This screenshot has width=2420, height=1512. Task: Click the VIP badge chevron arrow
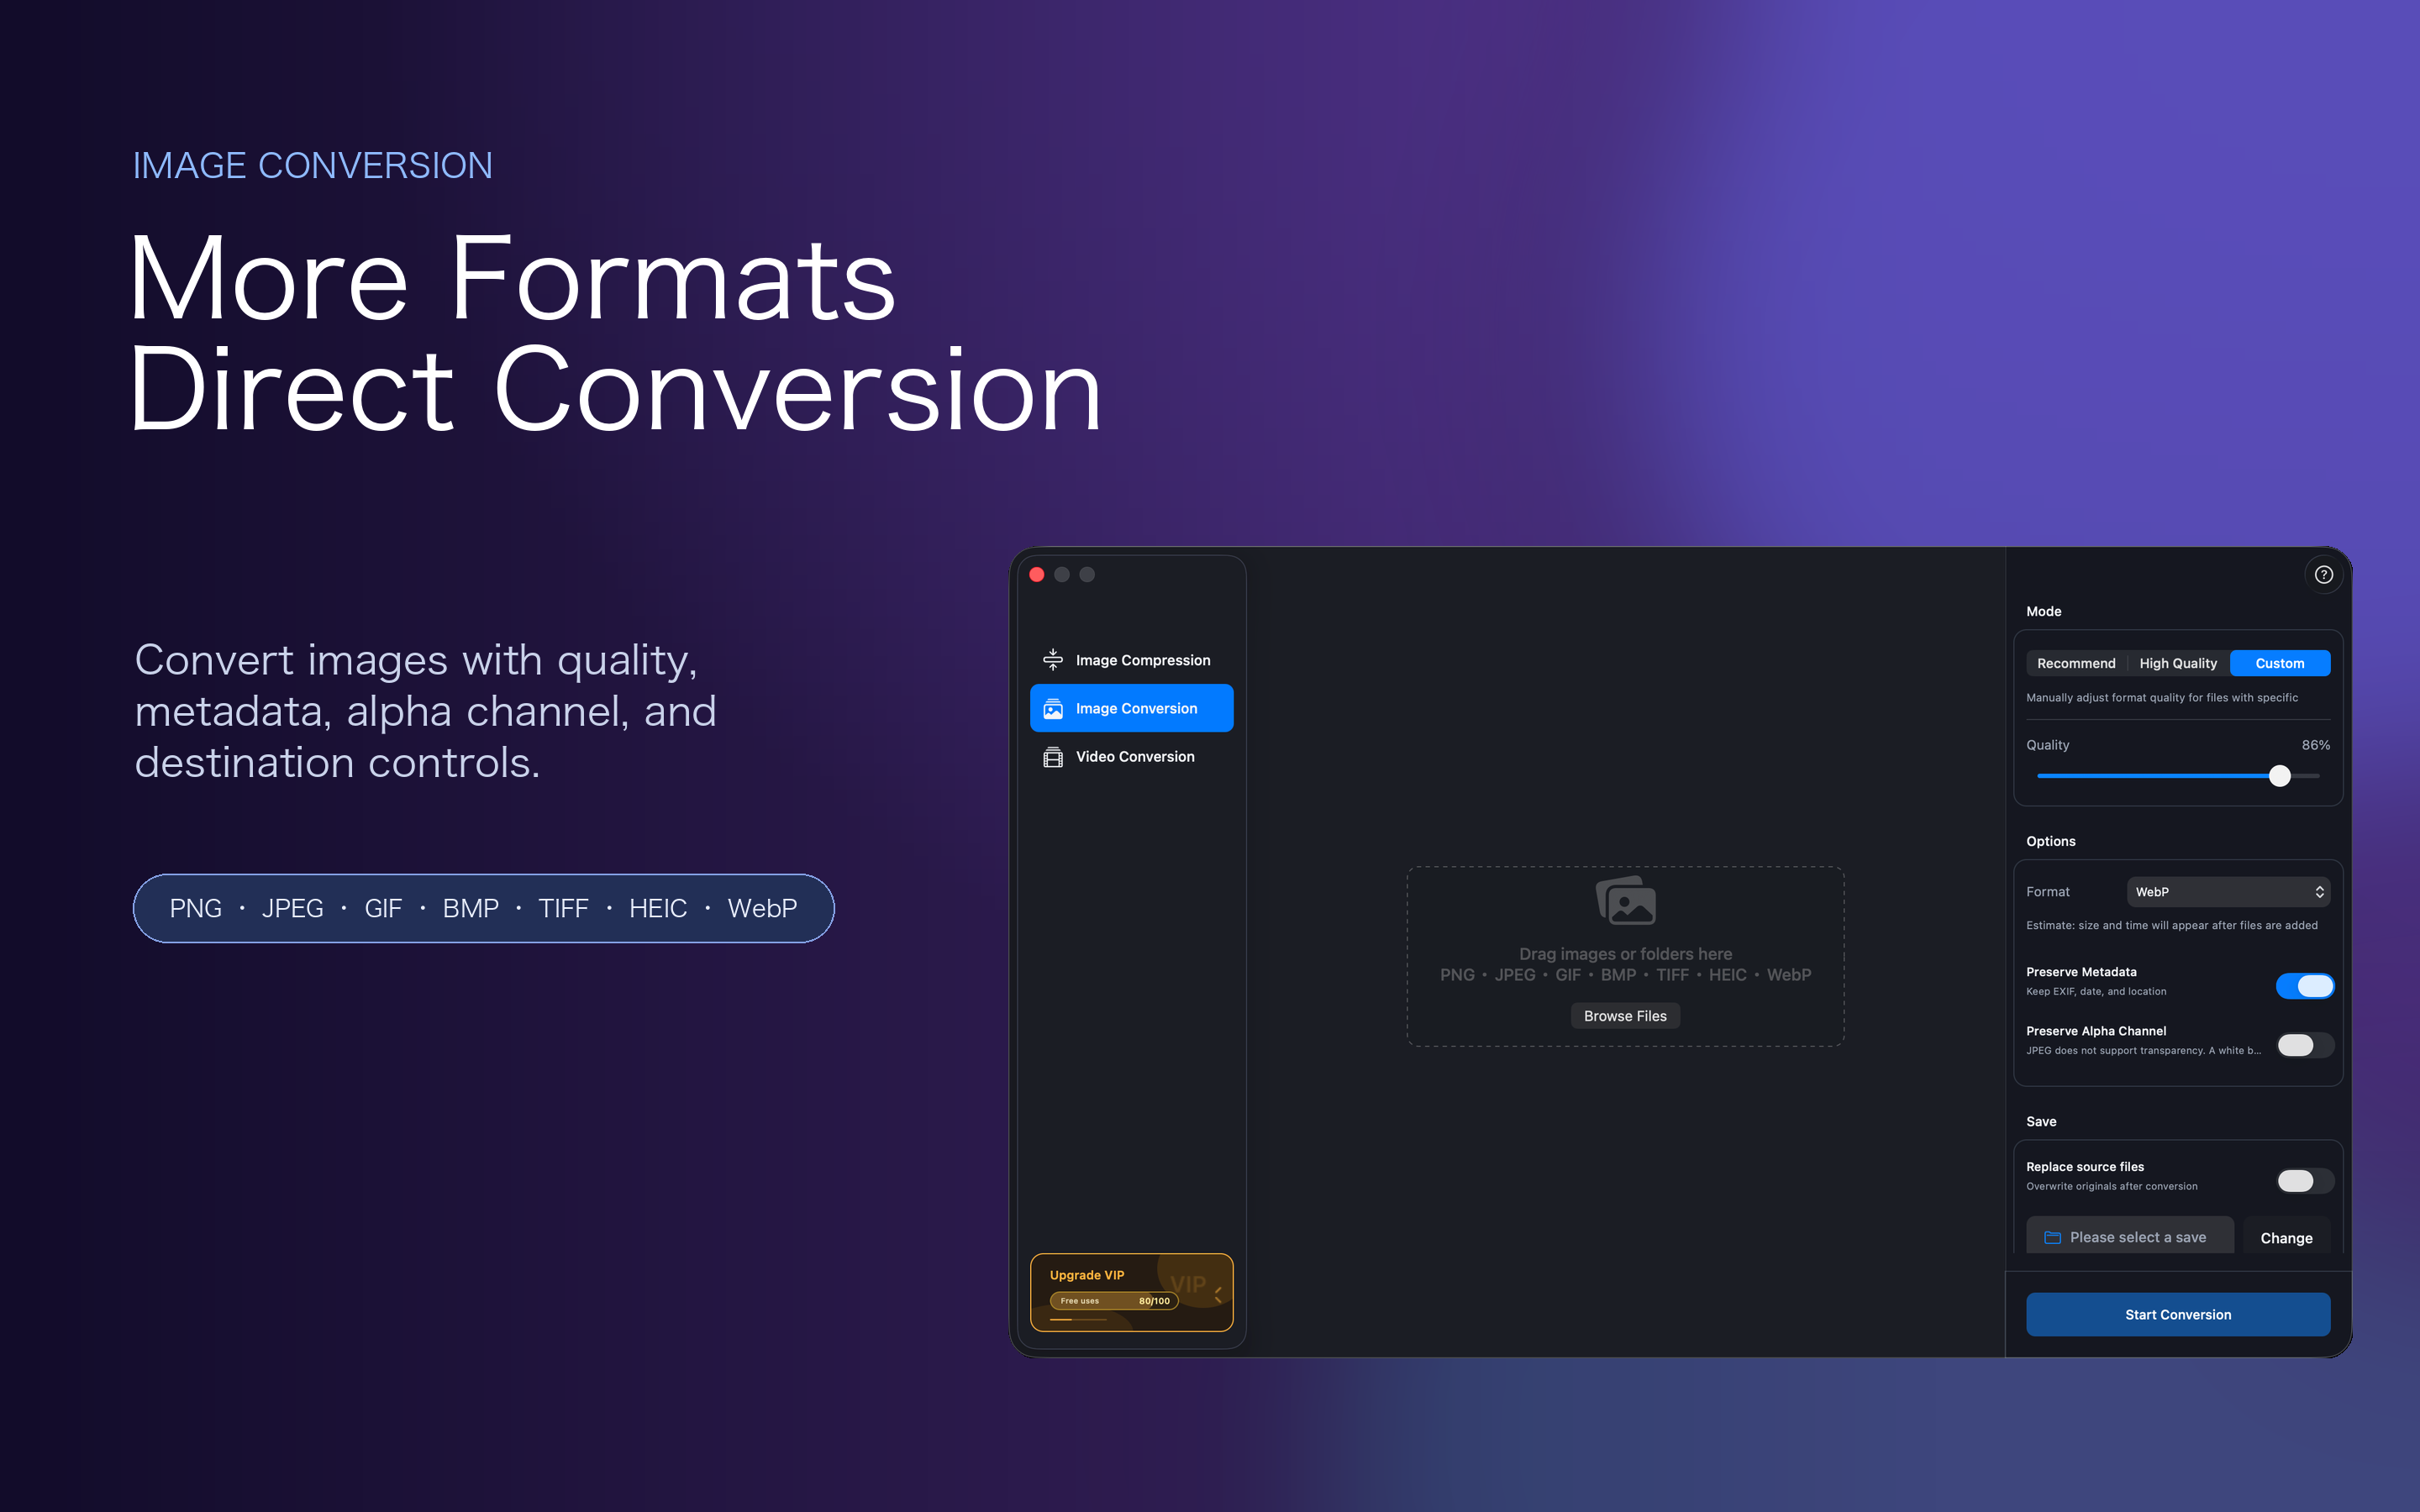click(1218, 1294)
